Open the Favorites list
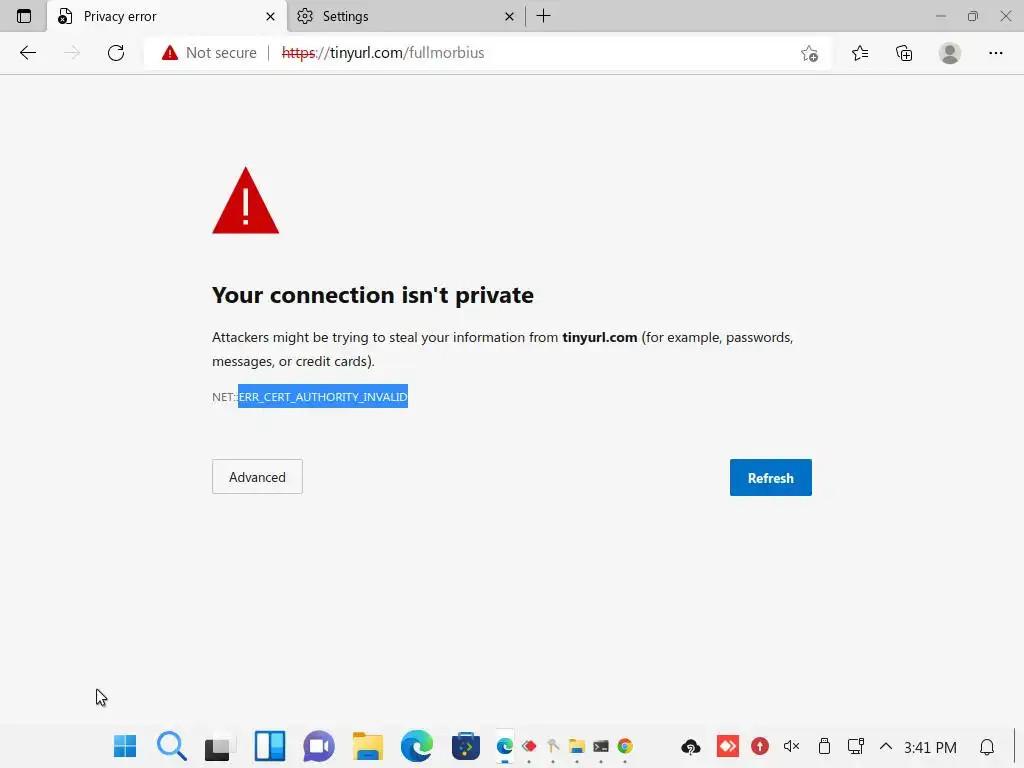Image resolution: width=1024 pixels, height=768 pixels. click(860, 53)
